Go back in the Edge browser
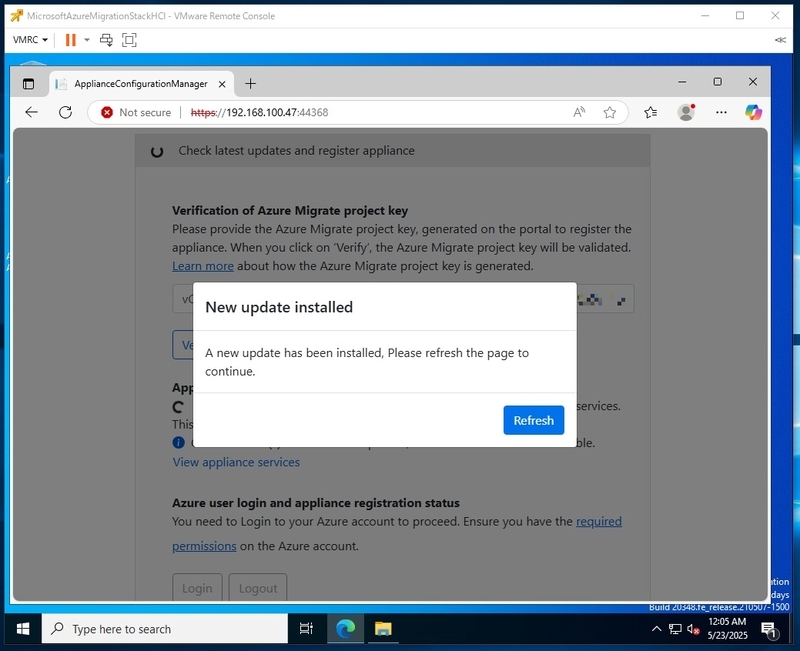Image resolution: width=800 pixels, height=651 pixels. click(32, 112)
